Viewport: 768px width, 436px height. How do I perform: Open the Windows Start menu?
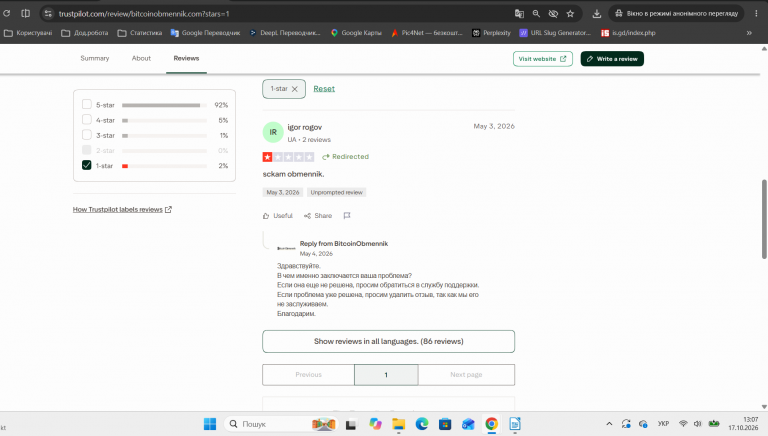(210, 424)
